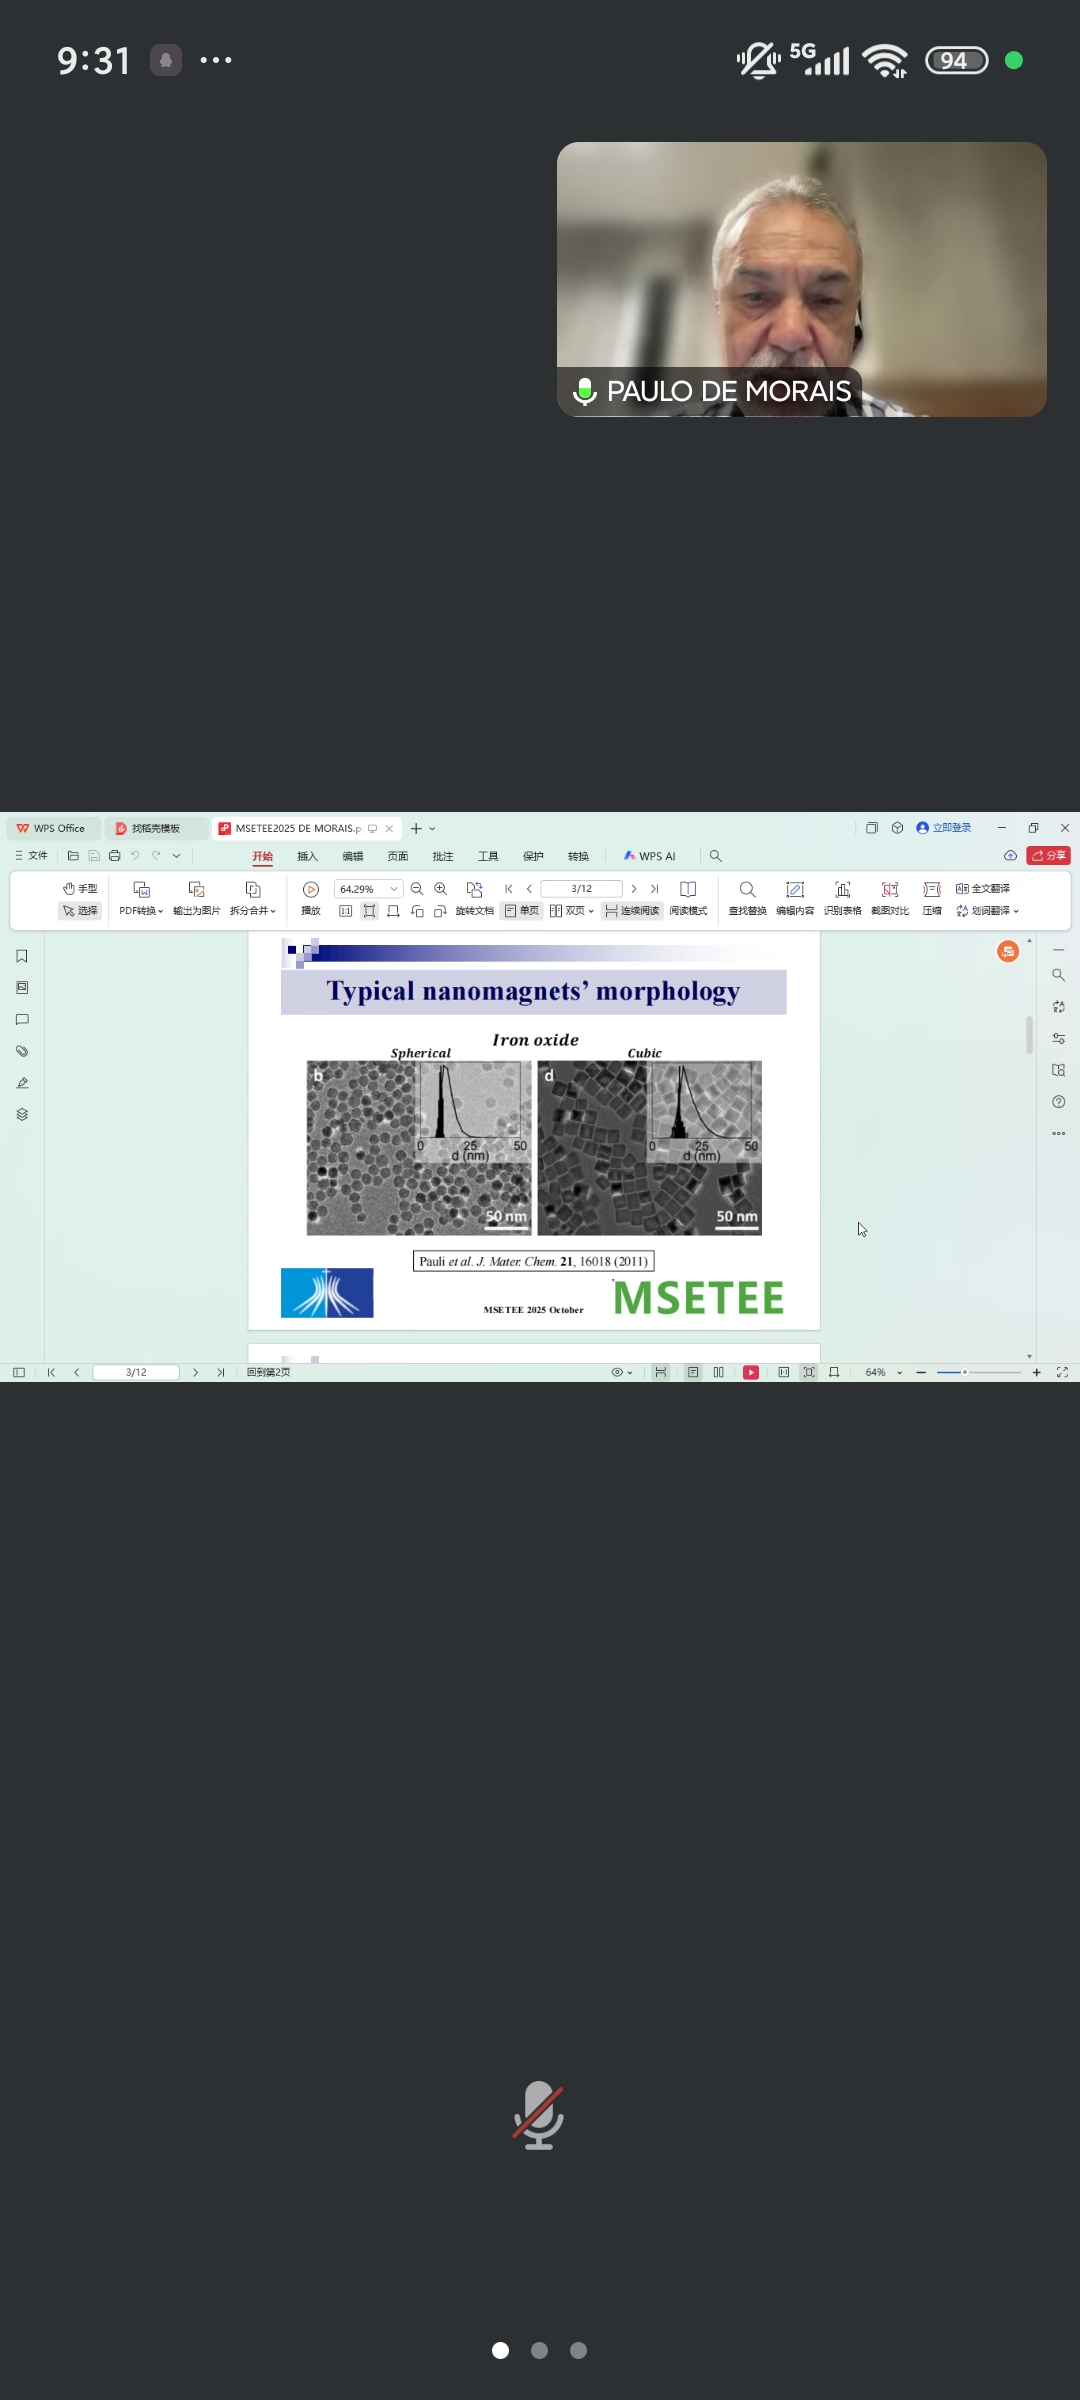Click the Compress (压缩) tool icon
This screenshot has height=2400, width=1080.
(x=932, y=890)
